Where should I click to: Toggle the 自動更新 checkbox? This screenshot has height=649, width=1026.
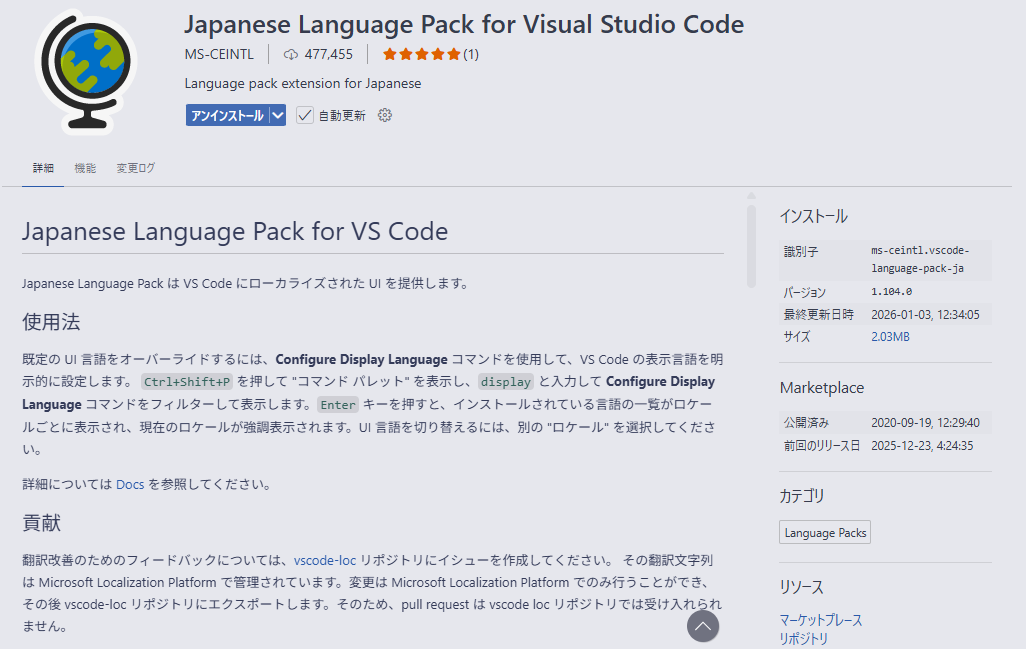[x=306, y=115]
